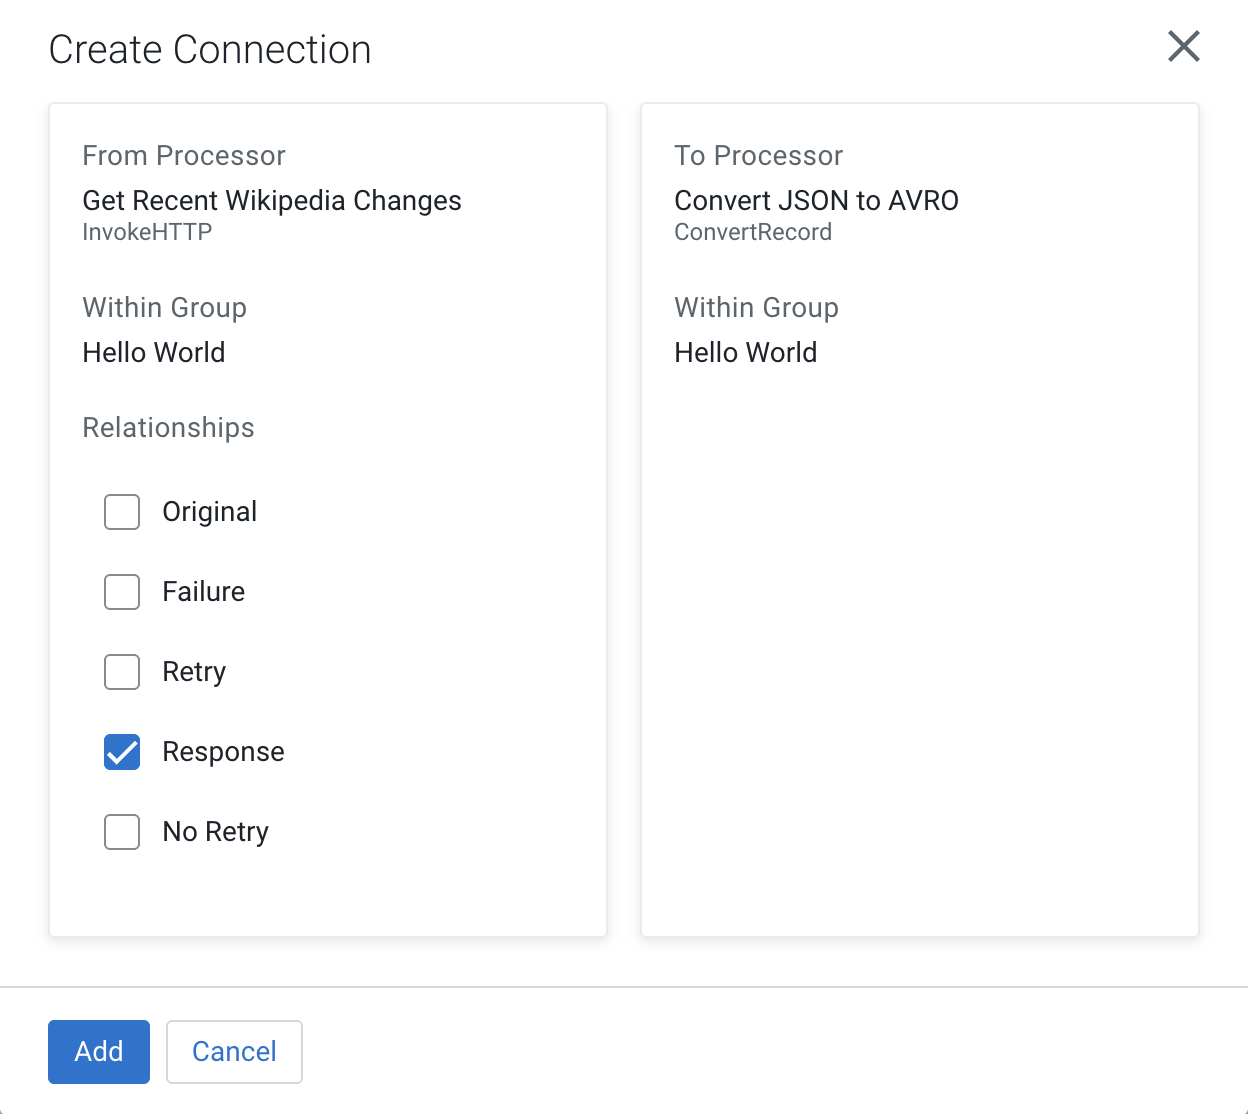Click the 'Get Recent Wikipedia Changes' processor name
Image resolution: width=1248 pixels, height=1114 pixels.
click(271, 201)
